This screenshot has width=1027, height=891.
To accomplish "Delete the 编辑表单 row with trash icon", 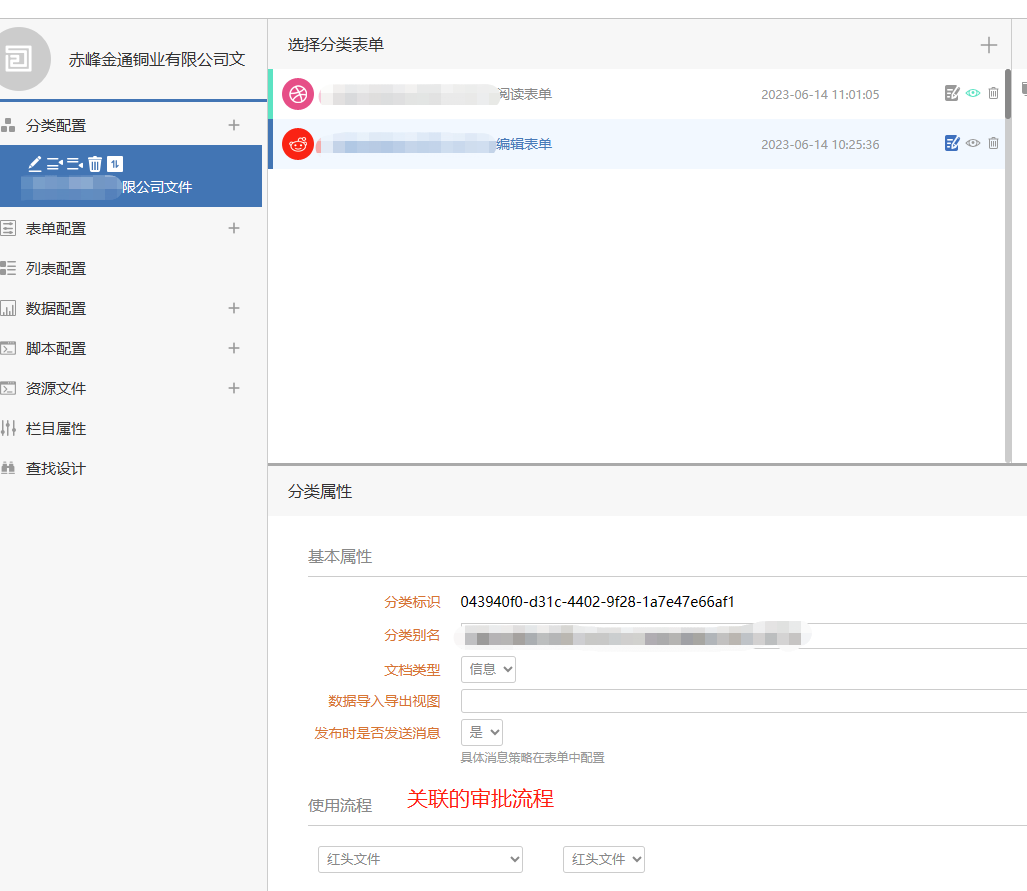I will [x=993, y=144].
